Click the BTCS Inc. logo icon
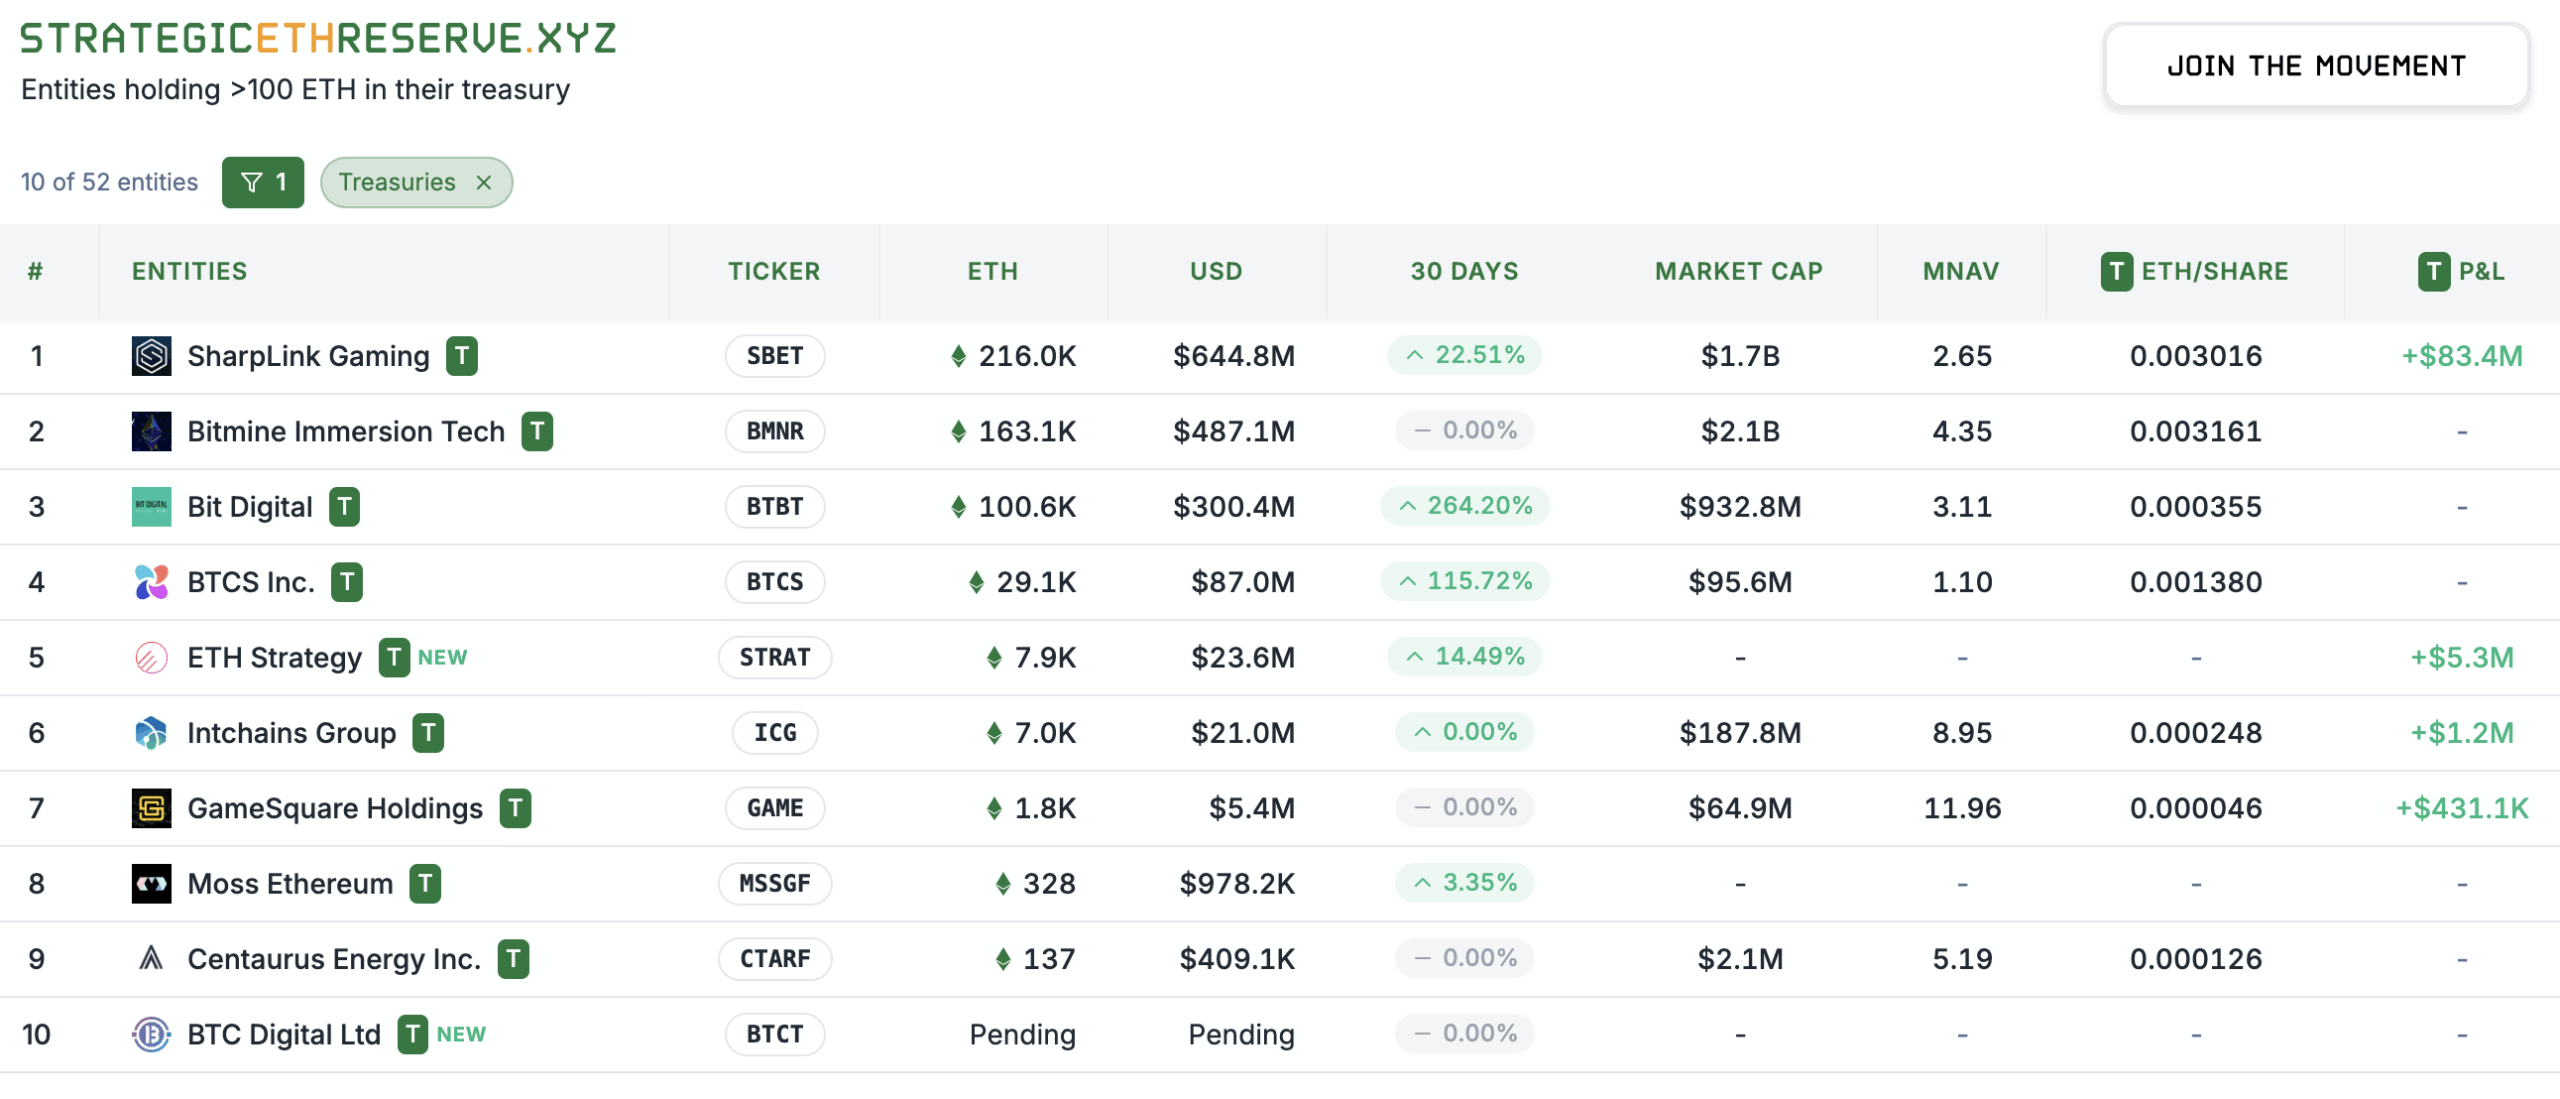The height and width of the screenshot is (1099, 2560). coord(151,582)
